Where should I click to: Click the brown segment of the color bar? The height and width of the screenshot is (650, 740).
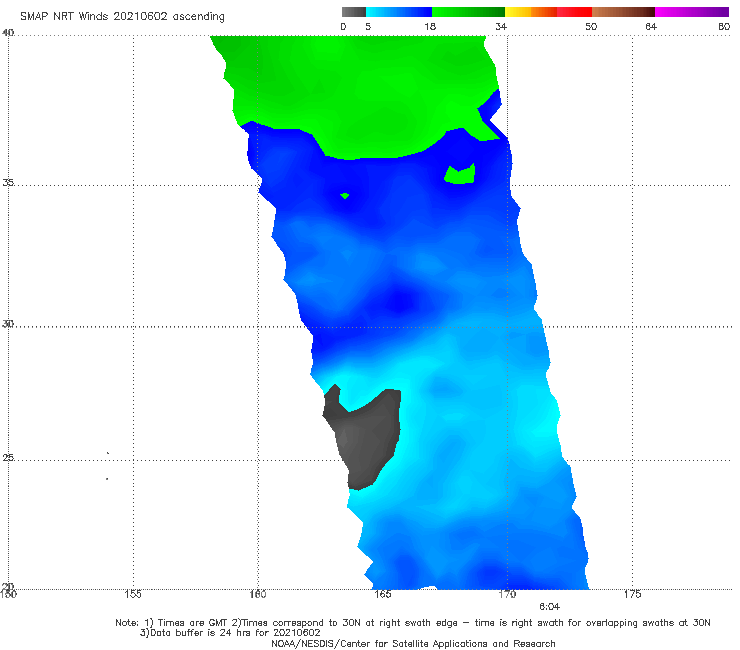(623, 12)
